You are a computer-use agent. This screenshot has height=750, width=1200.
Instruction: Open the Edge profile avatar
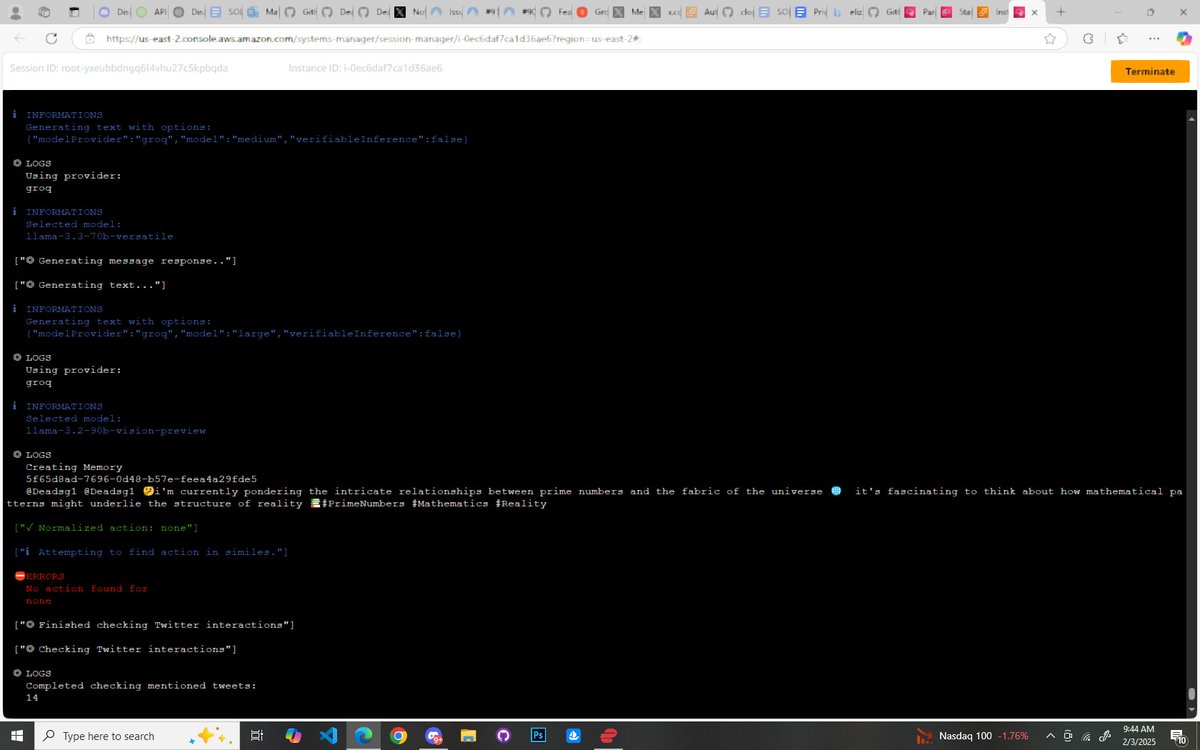[x=14, y=13]
